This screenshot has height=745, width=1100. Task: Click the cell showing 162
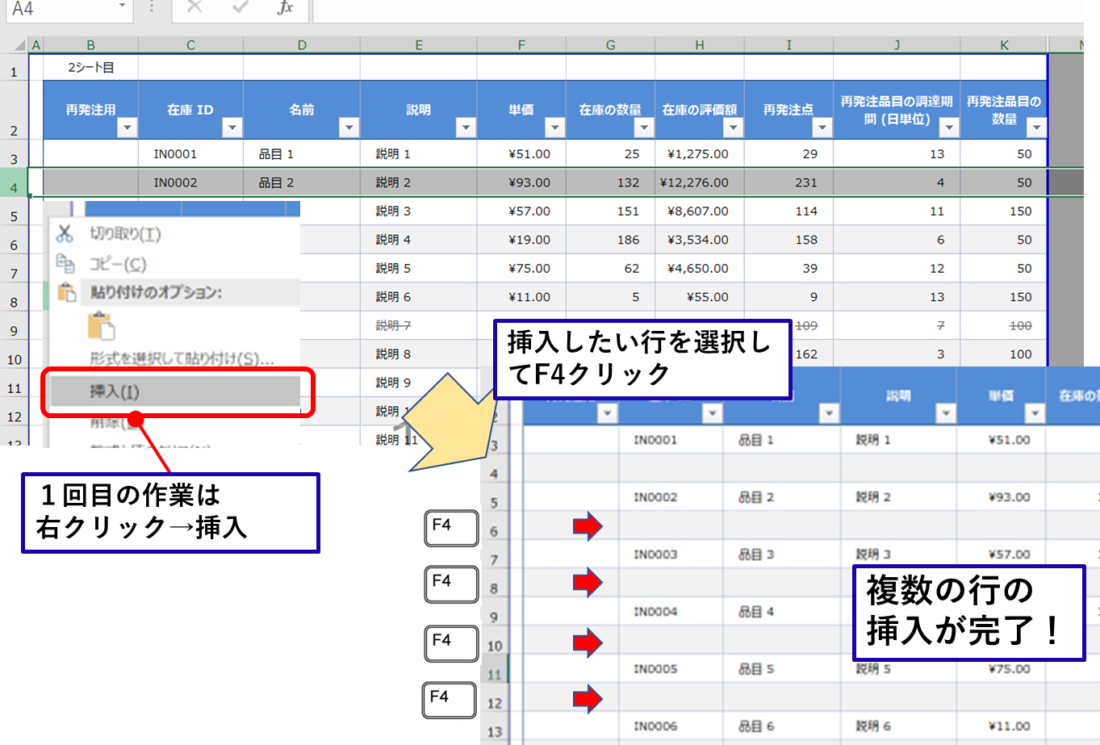pos(807,354)
